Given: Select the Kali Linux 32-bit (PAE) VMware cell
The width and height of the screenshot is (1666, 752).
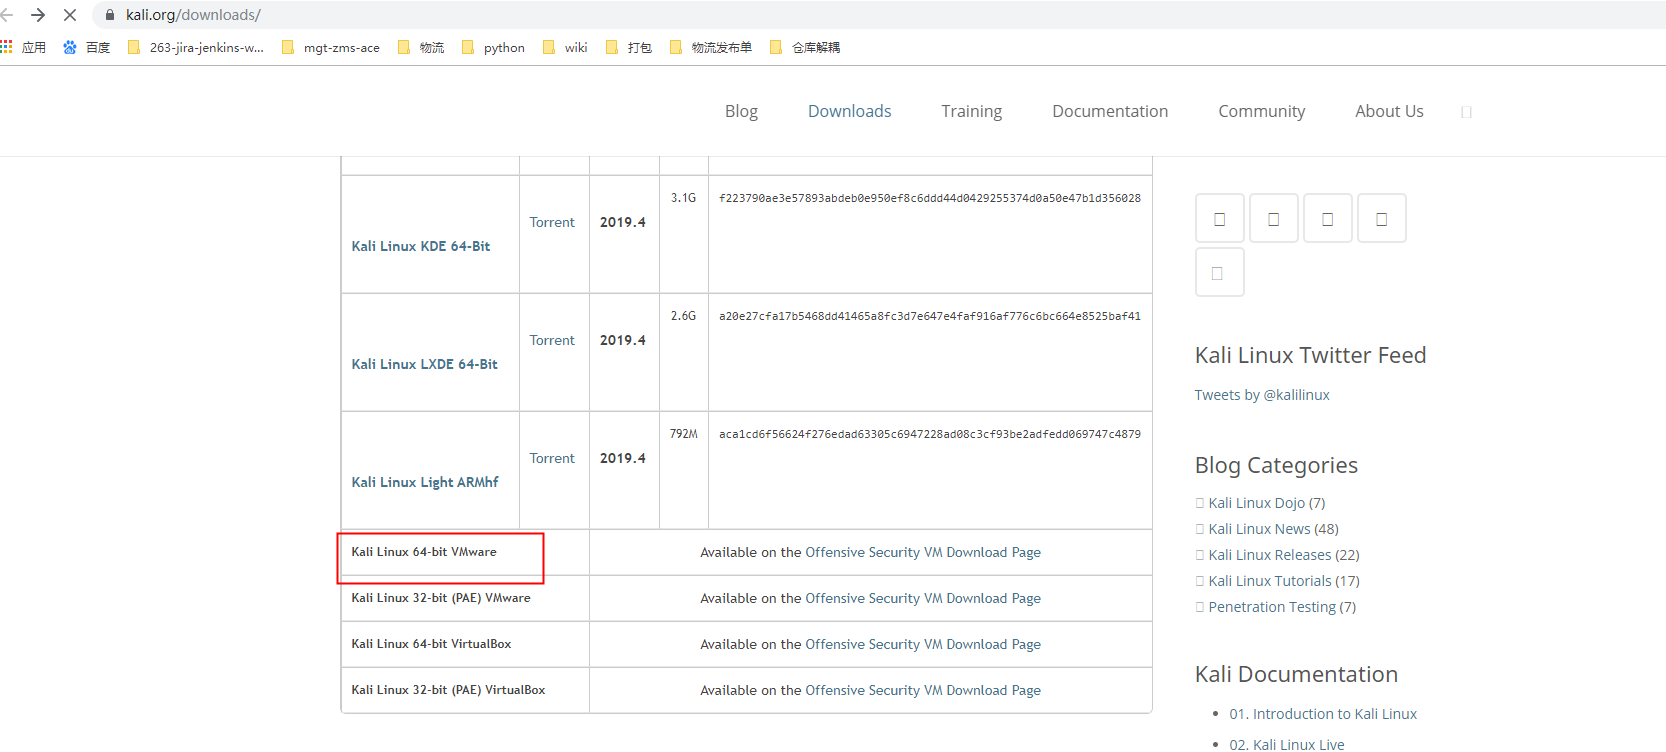Looking at the screenshot, I should [465, 598].
